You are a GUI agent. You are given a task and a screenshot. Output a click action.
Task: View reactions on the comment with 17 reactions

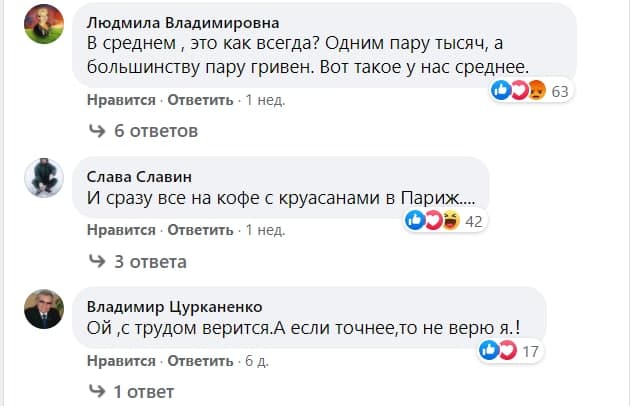(510, 351)
